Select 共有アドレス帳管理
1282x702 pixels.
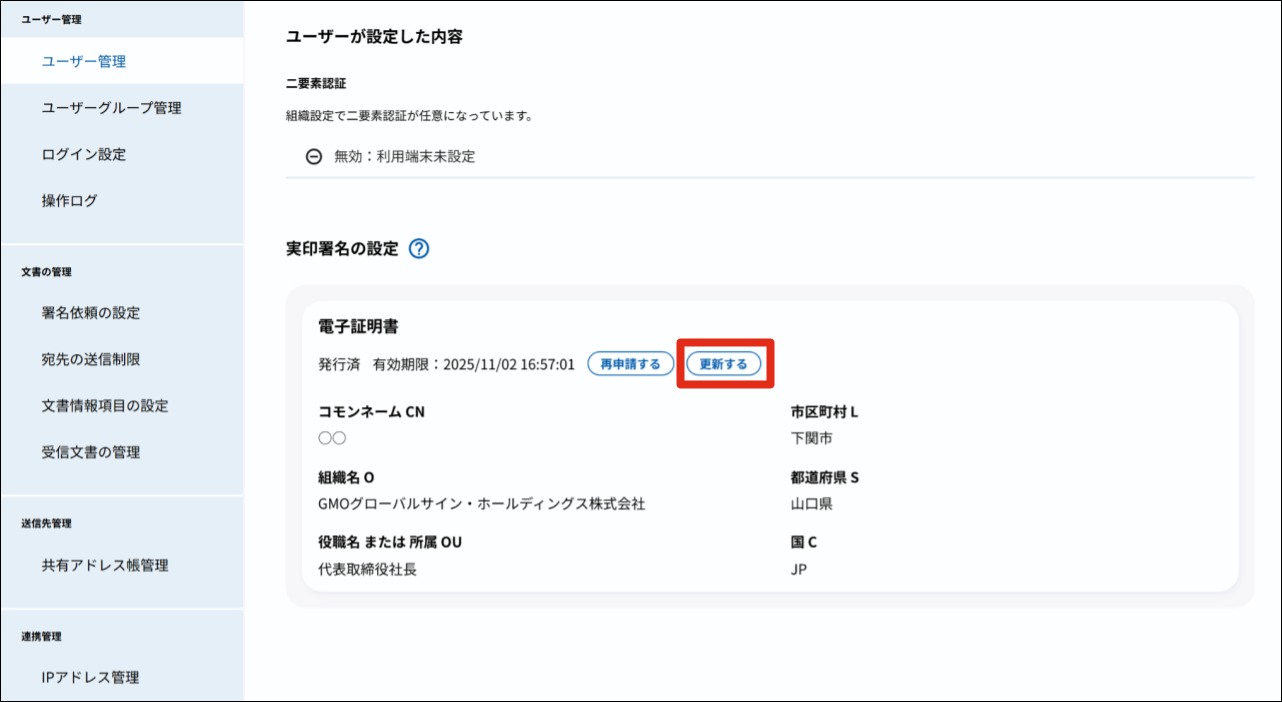pyautogui.click(x=105, y=565)
